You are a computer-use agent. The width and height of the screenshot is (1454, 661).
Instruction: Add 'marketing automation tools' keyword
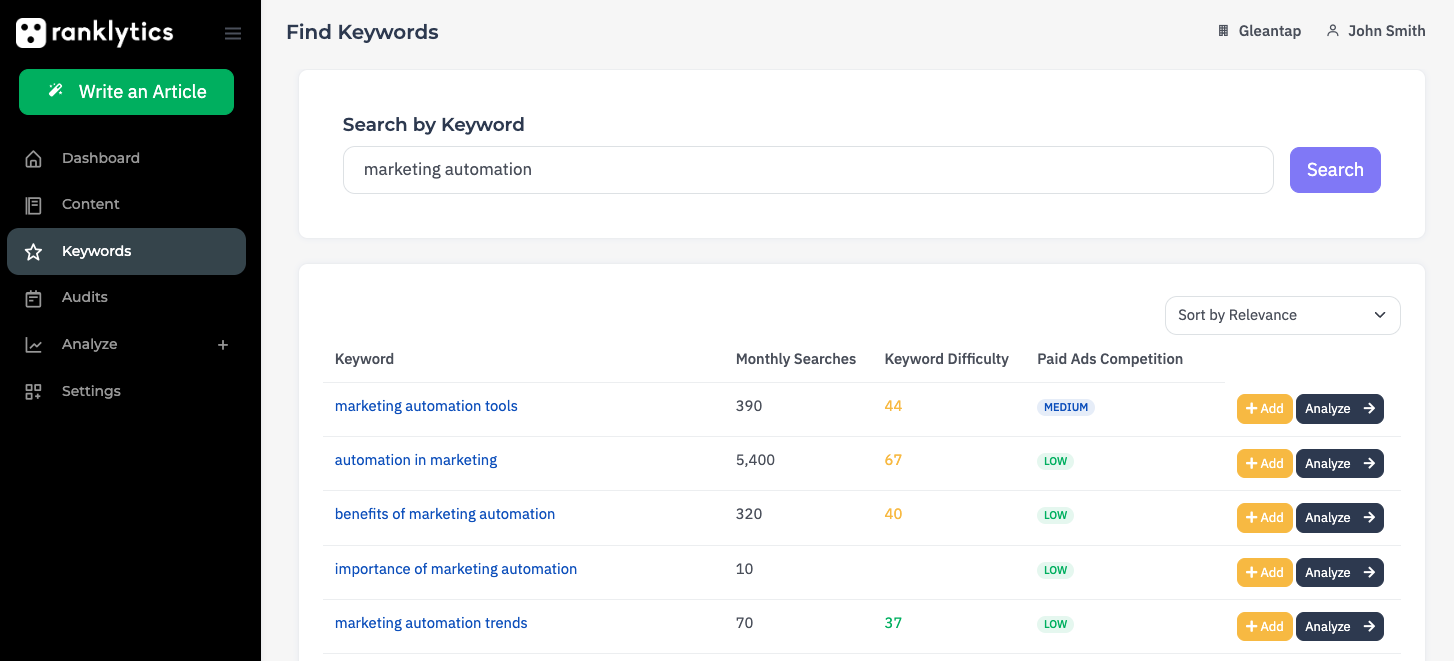[1264, 409]
